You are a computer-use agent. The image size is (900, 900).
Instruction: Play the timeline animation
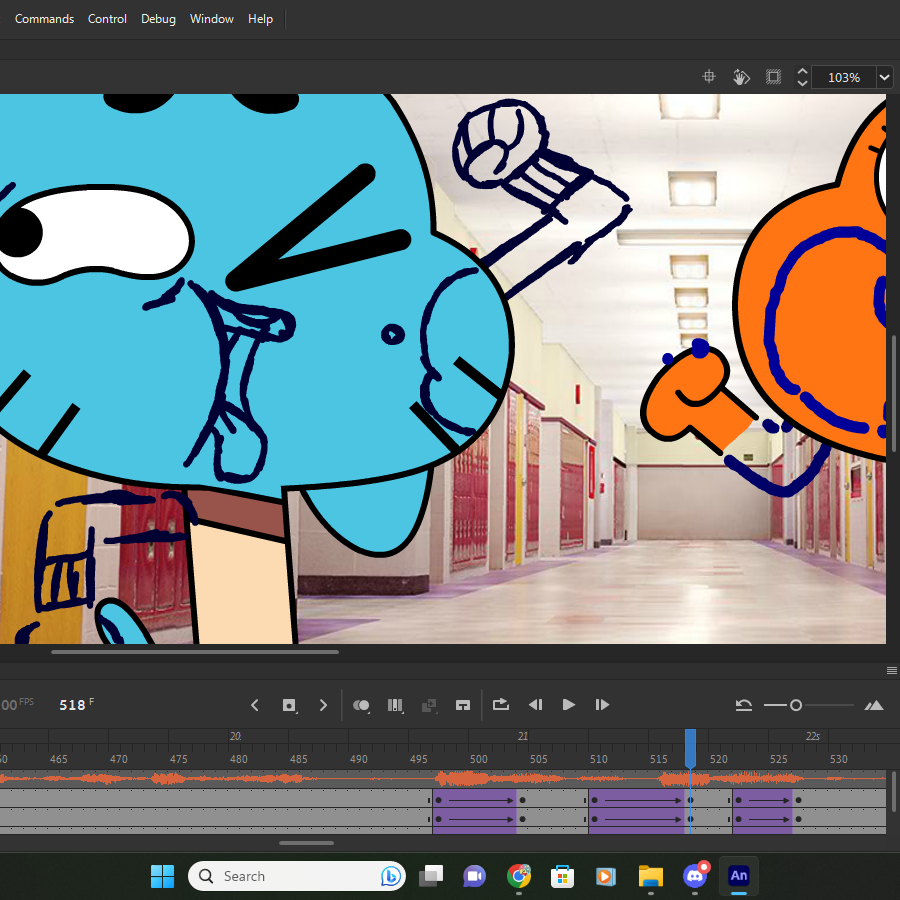pyautogui.click(x=568, y=704)
